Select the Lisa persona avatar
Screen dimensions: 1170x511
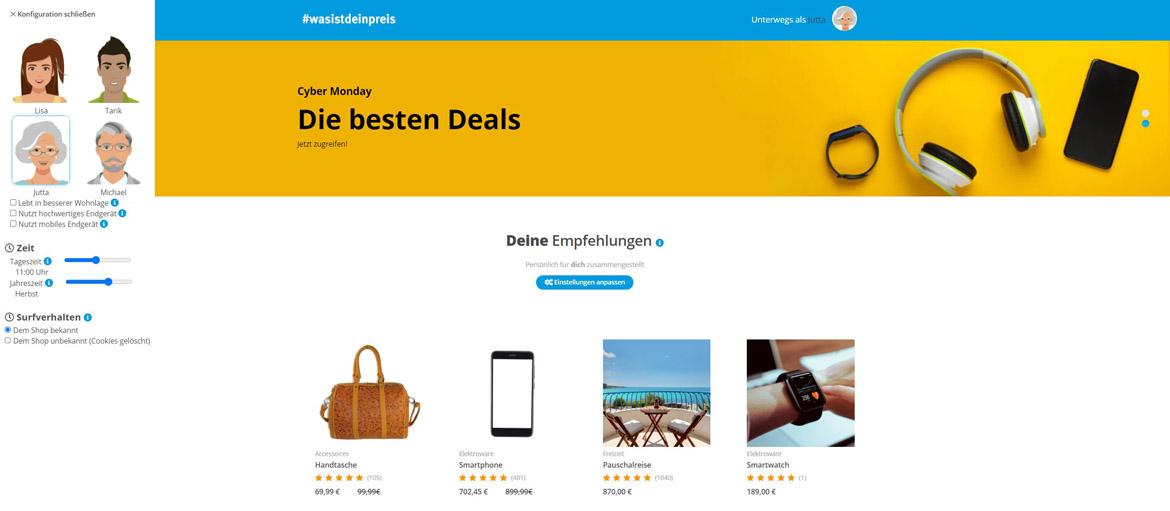(40, 70)
